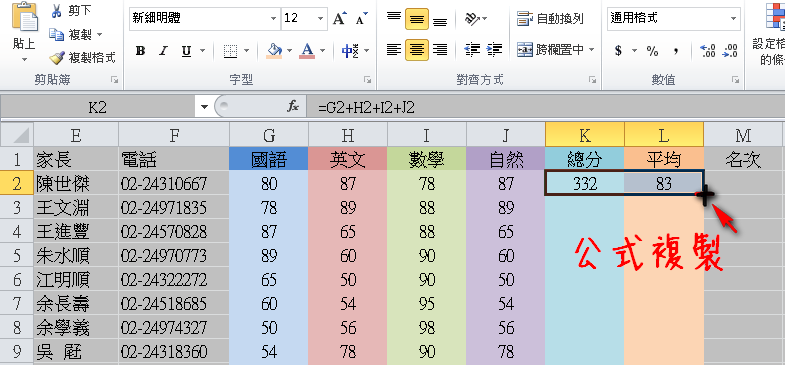The image size is (785, 365).
Task: Click the 國語 header cell
Action: pos(269,159)
